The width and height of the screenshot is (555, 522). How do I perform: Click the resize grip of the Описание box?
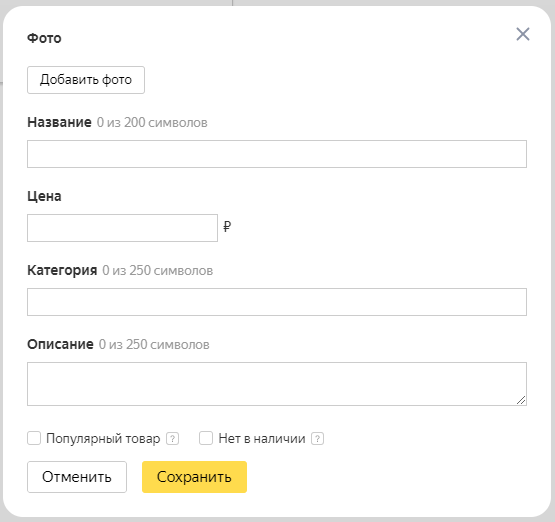tap(521, 400)
